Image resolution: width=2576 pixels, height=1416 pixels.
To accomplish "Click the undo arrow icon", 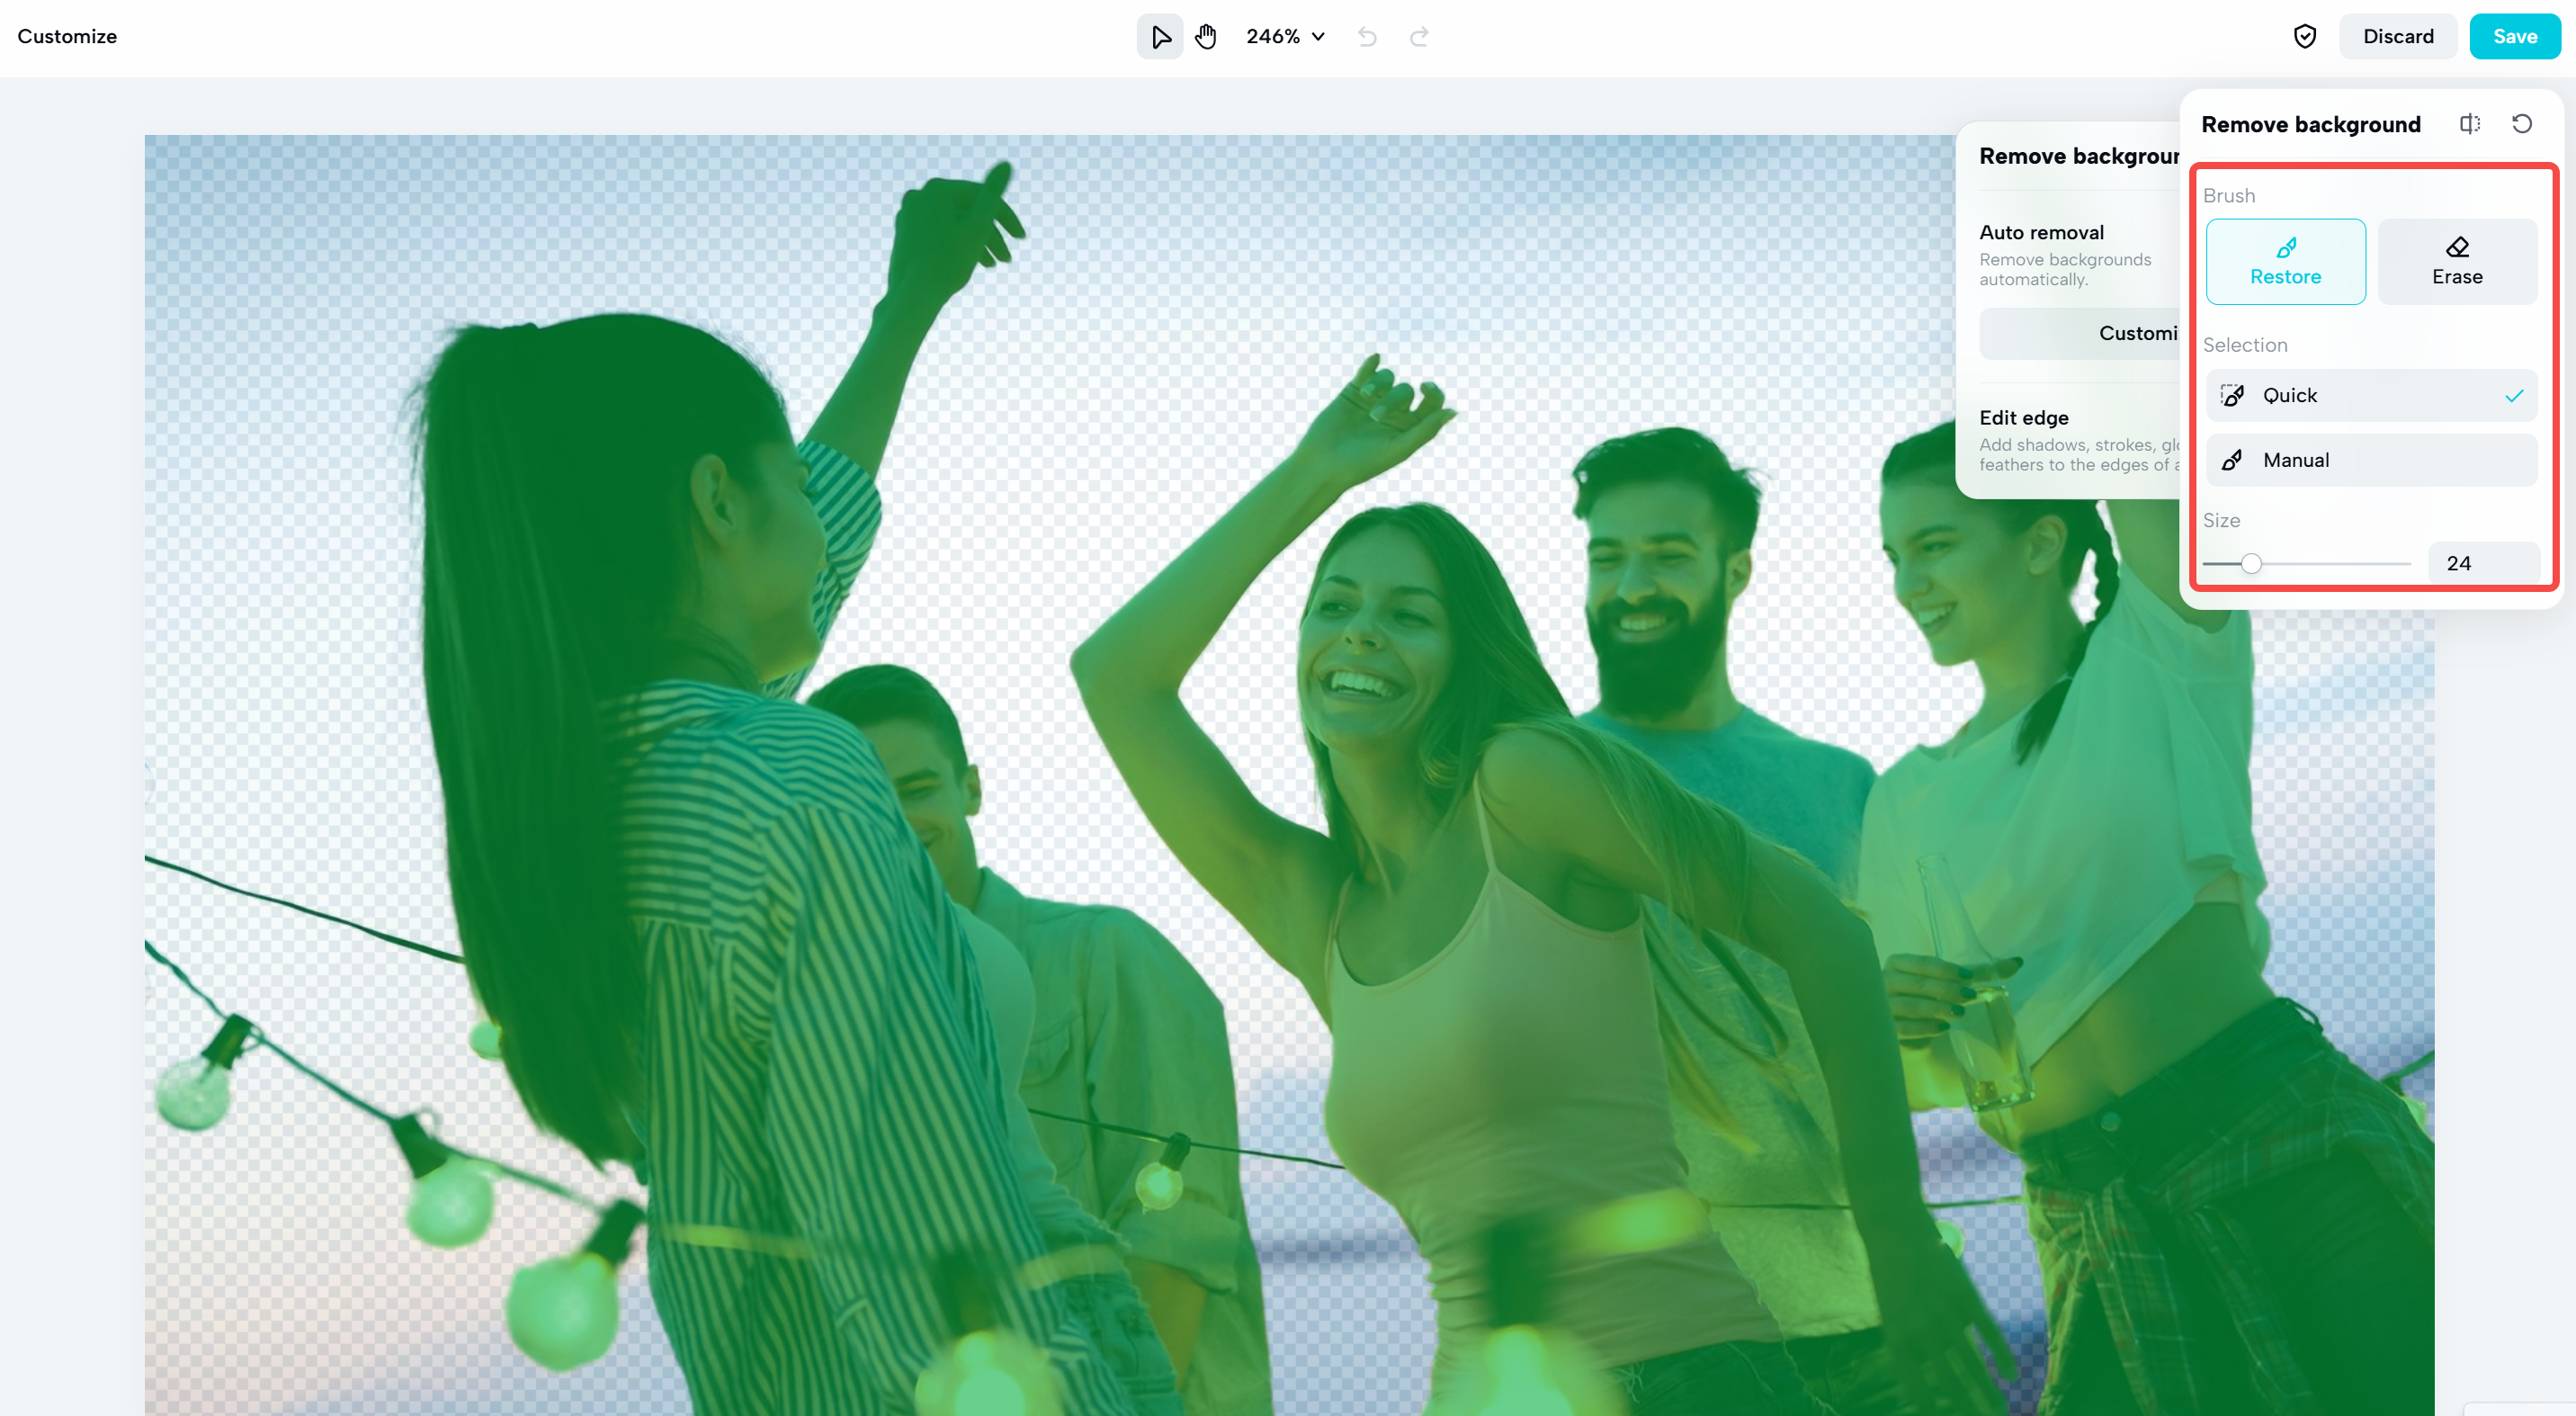I will pos(1367,36).
